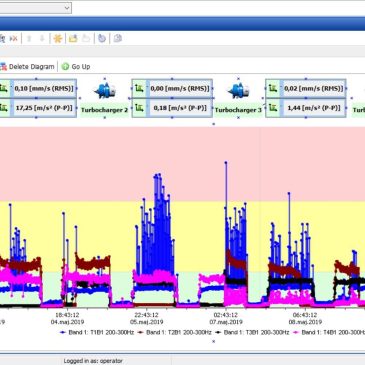Select the 0,02 [mm/s (RMS)] value field
The image size is (365, 365).
point(313,89)
